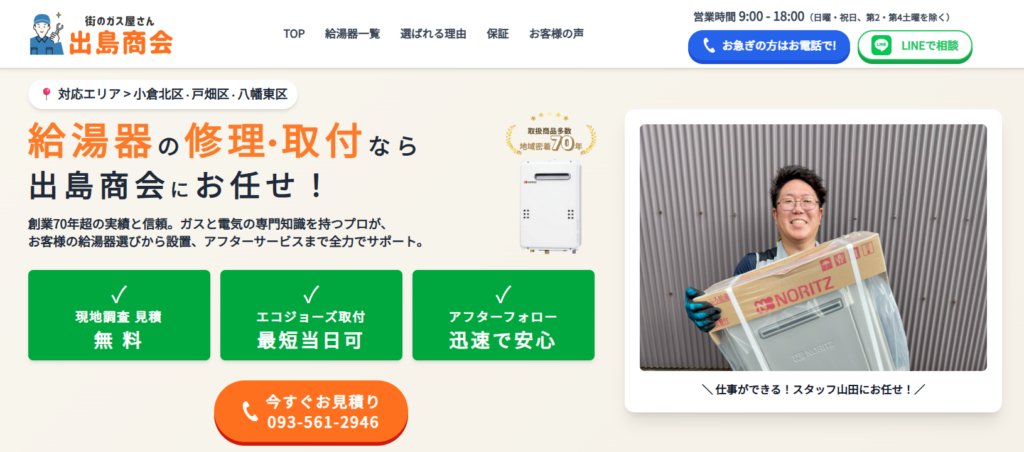Click the checkmark above 現地調査 見積
The width and height of the screenshot is (1024, 452).
[119, 295]
